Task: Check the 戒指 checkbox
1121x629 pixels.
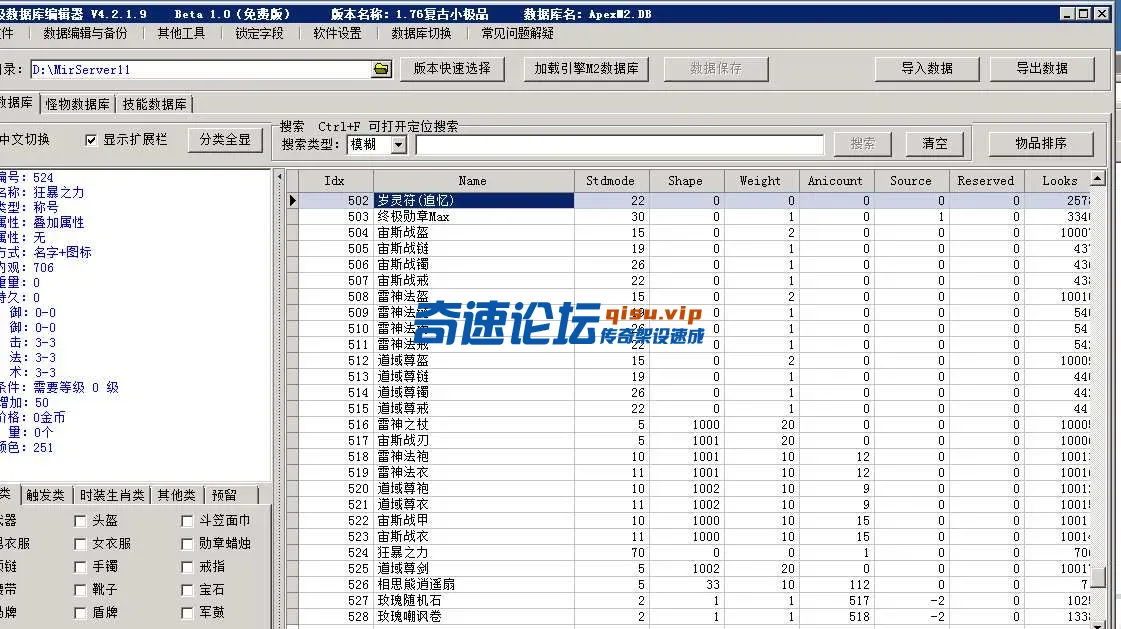Action: pyautogui.click(x=187, y=567)
